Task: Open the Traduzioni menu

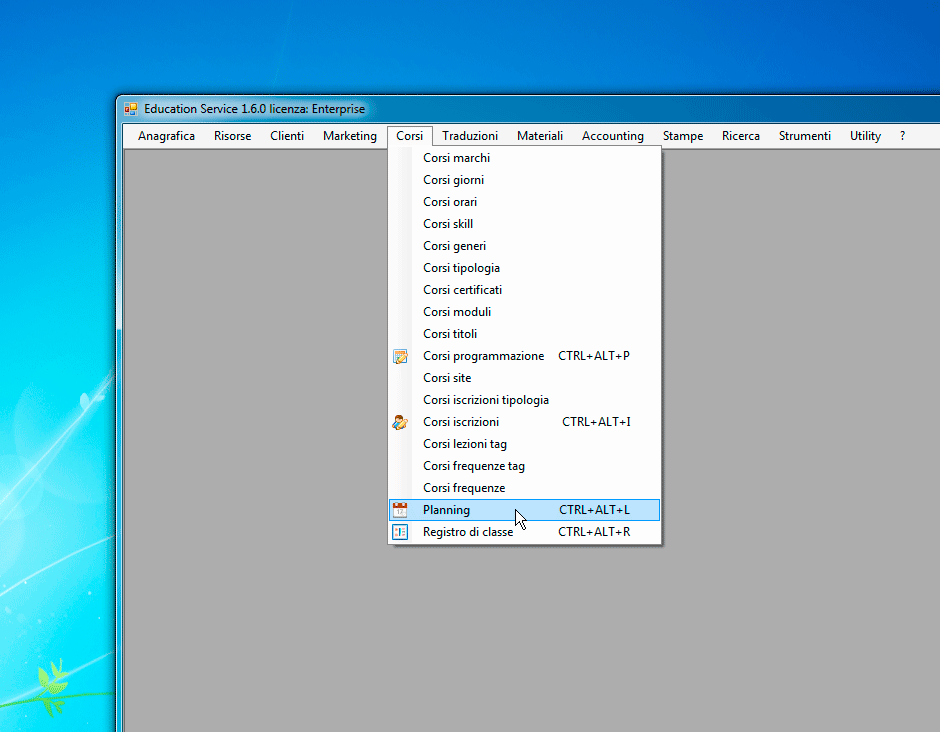Action: coord(470,136)
